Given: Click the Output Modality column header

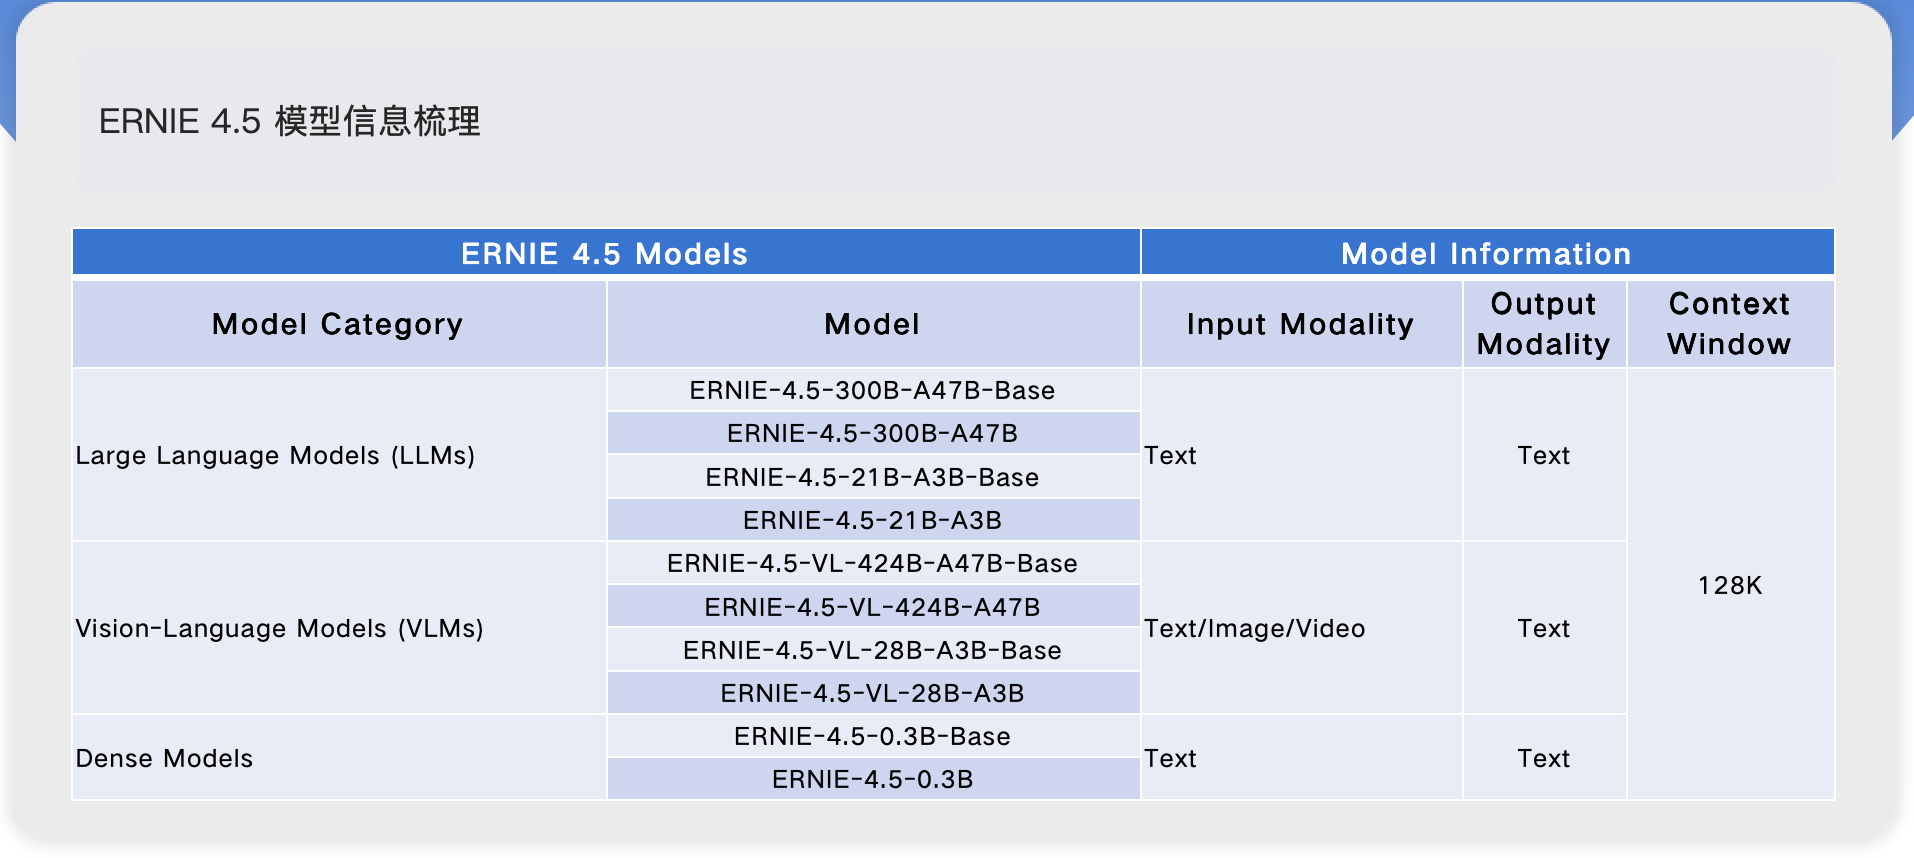Looking at the screenshot, I should [x=1544, y=324].
